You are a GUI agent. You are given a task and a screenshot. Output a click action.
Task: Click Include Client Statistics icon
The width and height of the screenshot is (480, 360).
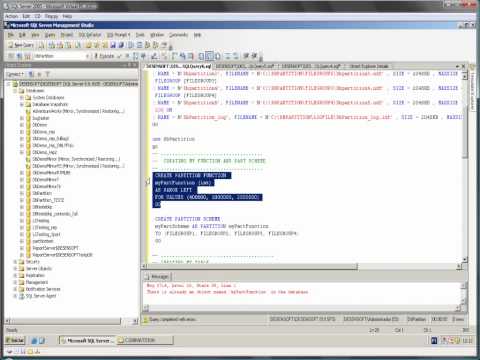pos(182,56)
